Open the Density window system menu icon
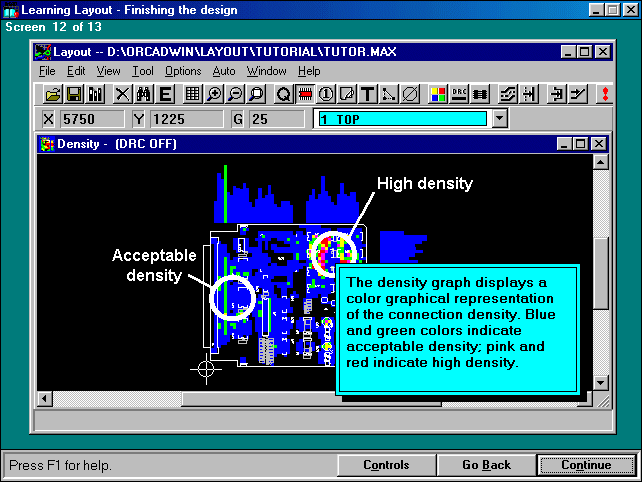This screenshot has height=482, width=642. [x=47, y=144]
